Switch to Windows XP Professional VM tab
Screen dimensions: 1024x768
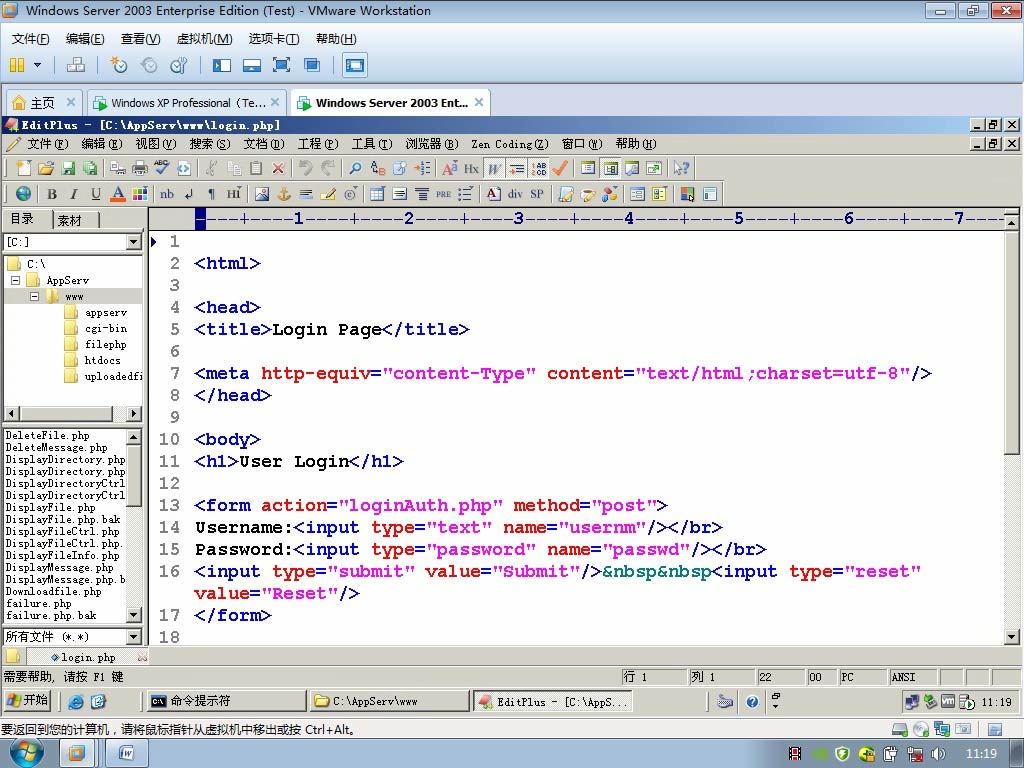187,103
